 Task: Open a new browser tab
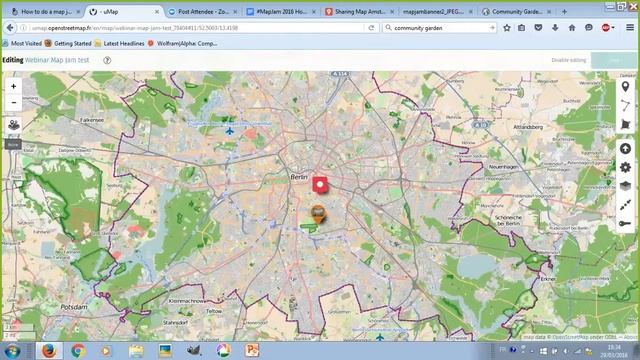(564, 12)
